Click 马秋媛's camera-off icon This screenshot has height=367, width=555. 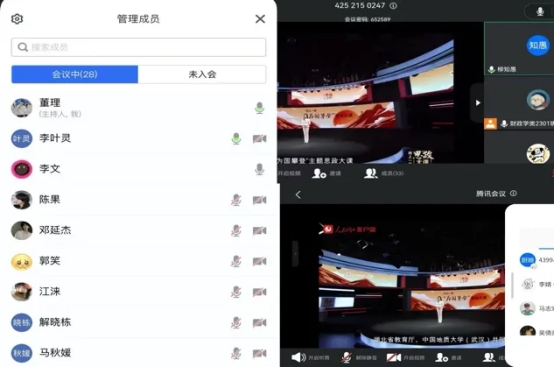tap(259, 353)
